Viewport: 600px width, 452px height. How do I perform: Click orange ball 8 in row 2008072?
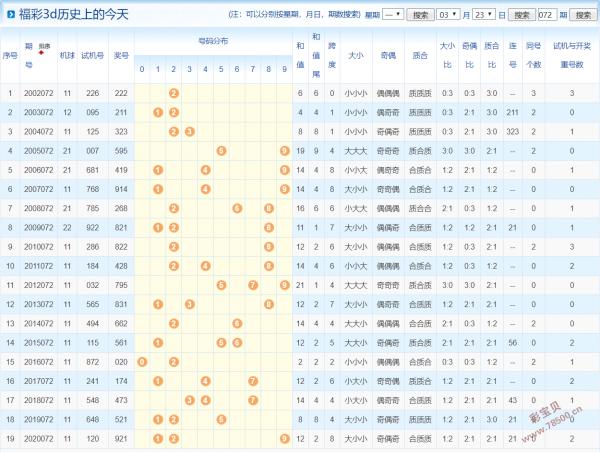click(x=269, y=208)
